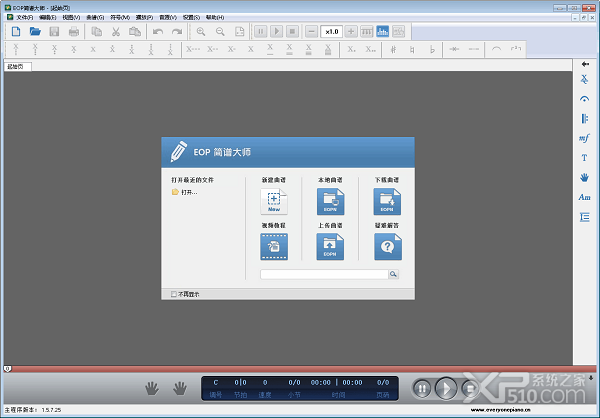
Task: Open the barline panel in sidebar
Action: 585,119
